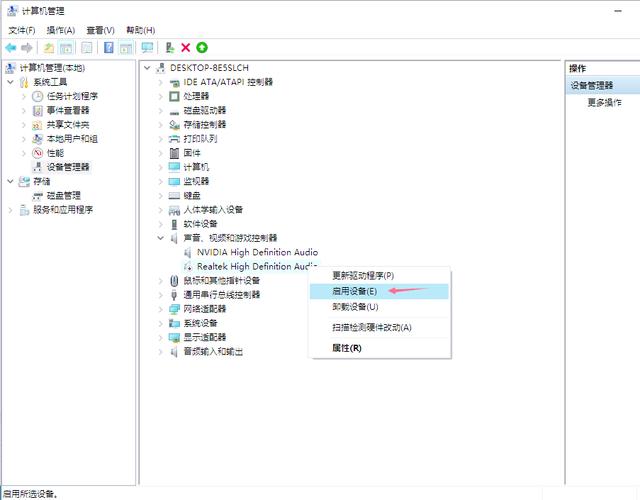Select the 存储控制器 device category
The height and width of the screenshot is (500, 640).
pyautogui.click(x=204, y=124)
